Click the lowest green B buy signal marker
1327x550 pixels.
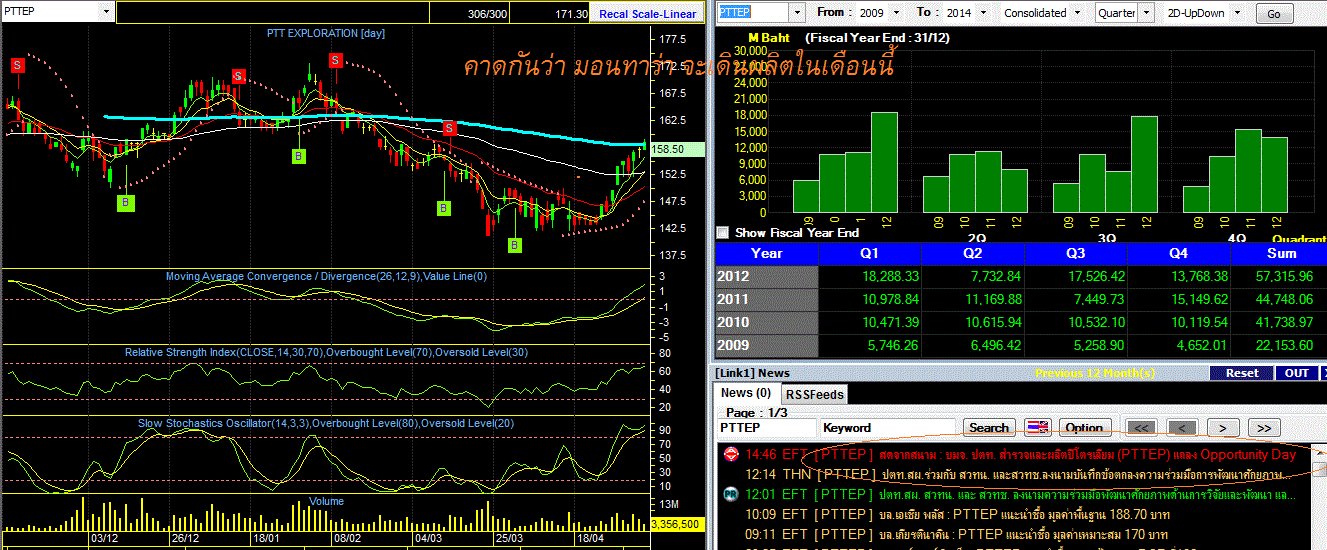click(514, 244)
